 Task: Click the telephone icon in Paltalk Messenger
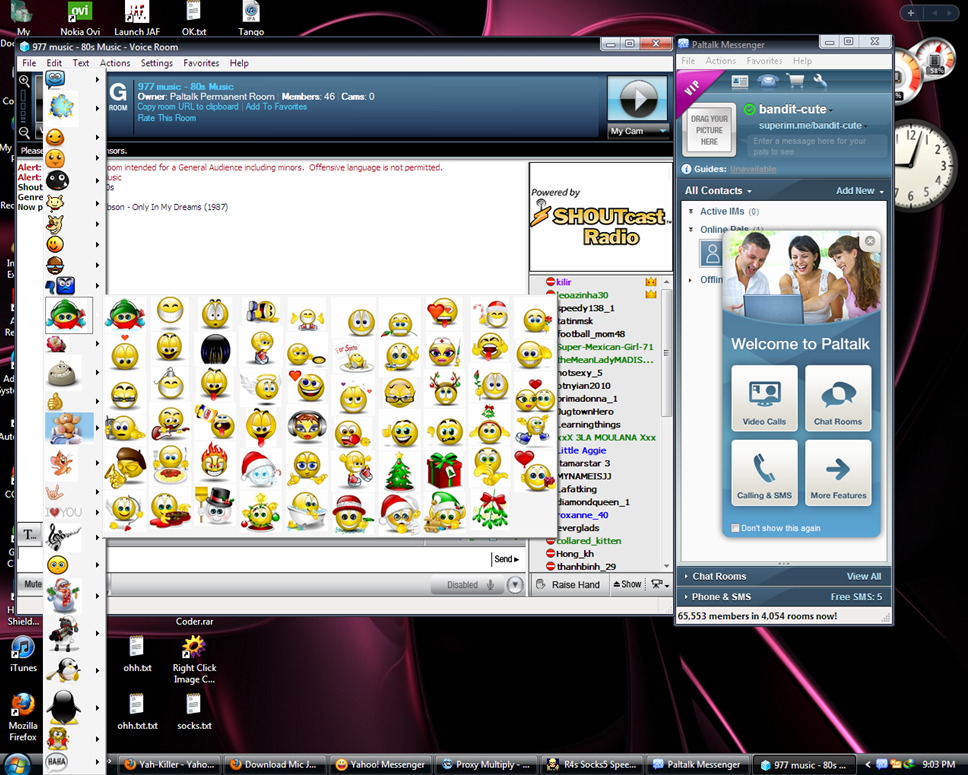coord(768,81)
